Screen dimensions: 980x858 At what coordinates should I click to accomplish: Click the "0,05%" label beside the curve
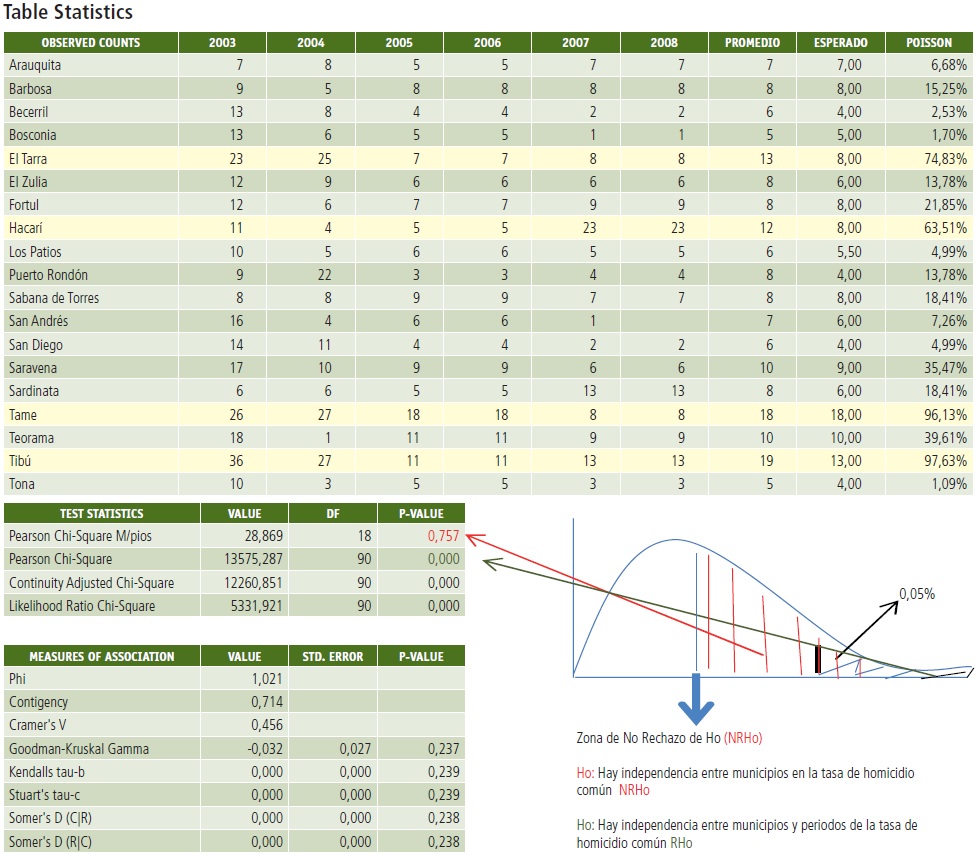point(916,593)
